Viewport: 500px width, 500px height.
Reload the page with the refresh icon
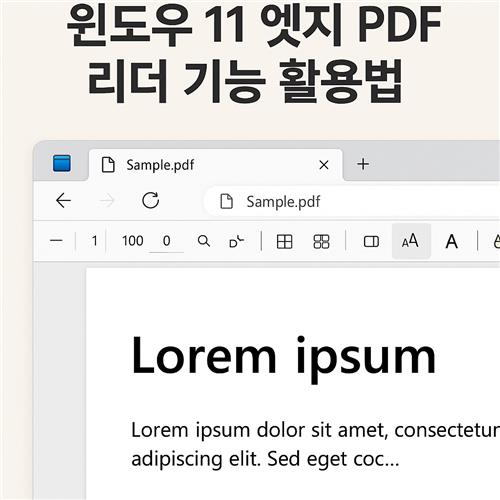pyautogui.click(x=150, y=200)
